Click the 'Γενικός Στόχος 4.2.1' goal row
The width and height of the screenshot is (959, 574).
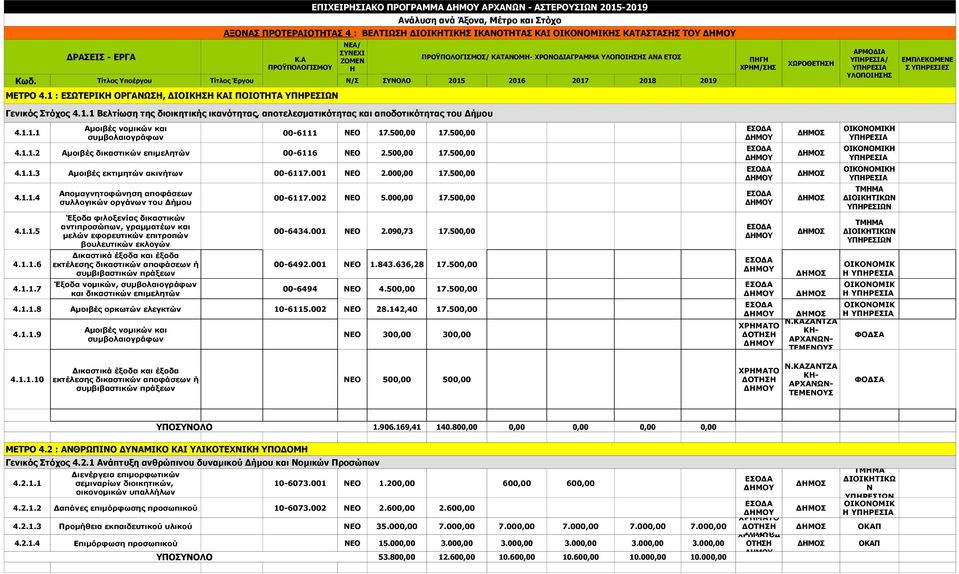pyautogui.click(x=480, y=463)
